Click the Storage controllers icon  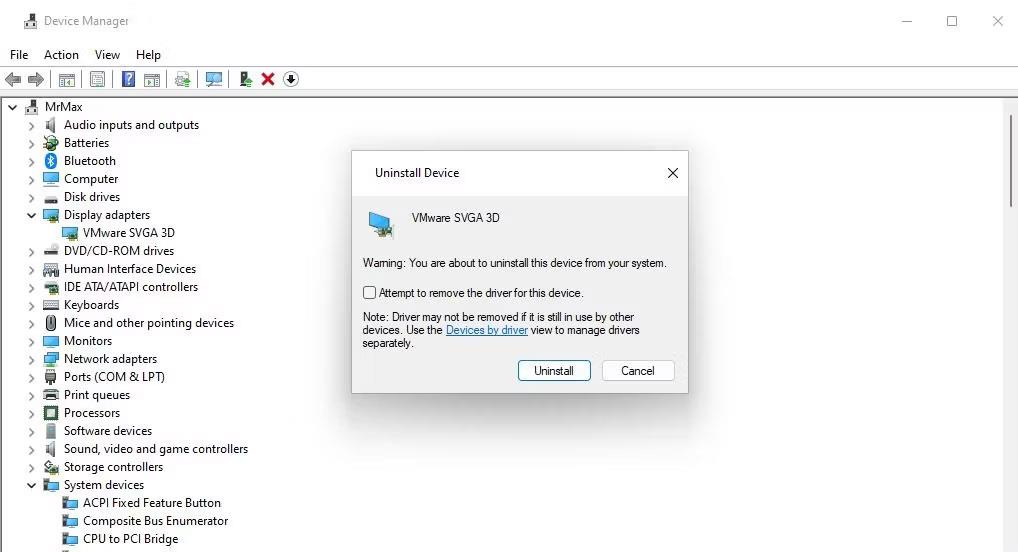(x=51, y=467)
